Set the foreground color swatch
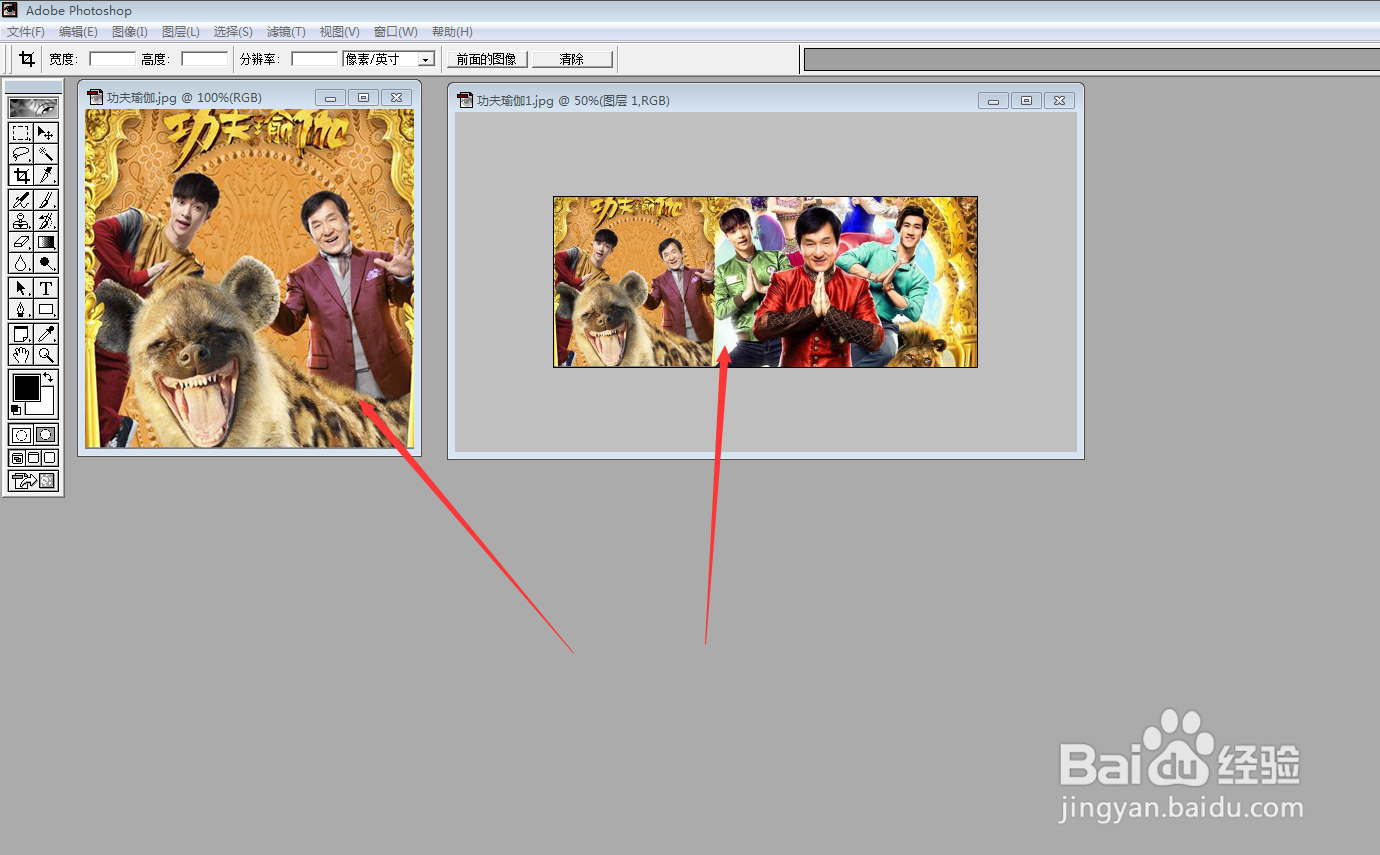1380x855 pixels. [x=25, y=388]
